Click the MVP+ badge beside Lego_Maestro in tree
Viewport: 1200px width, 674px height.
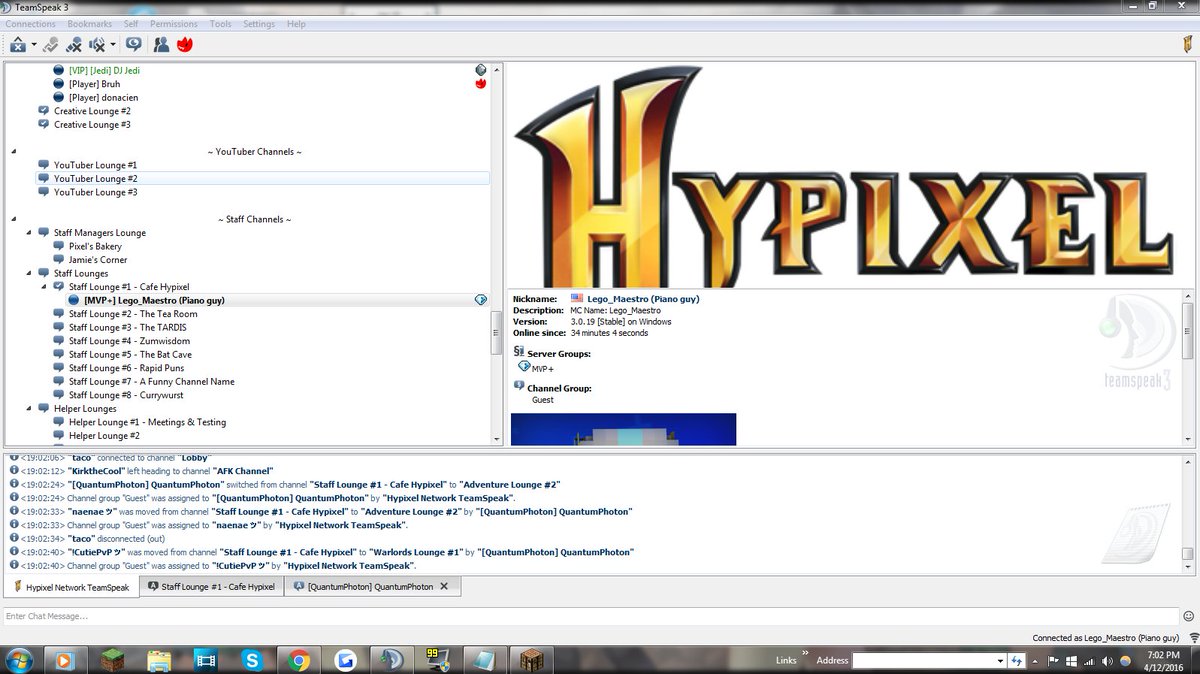click(x=481, y=300)
